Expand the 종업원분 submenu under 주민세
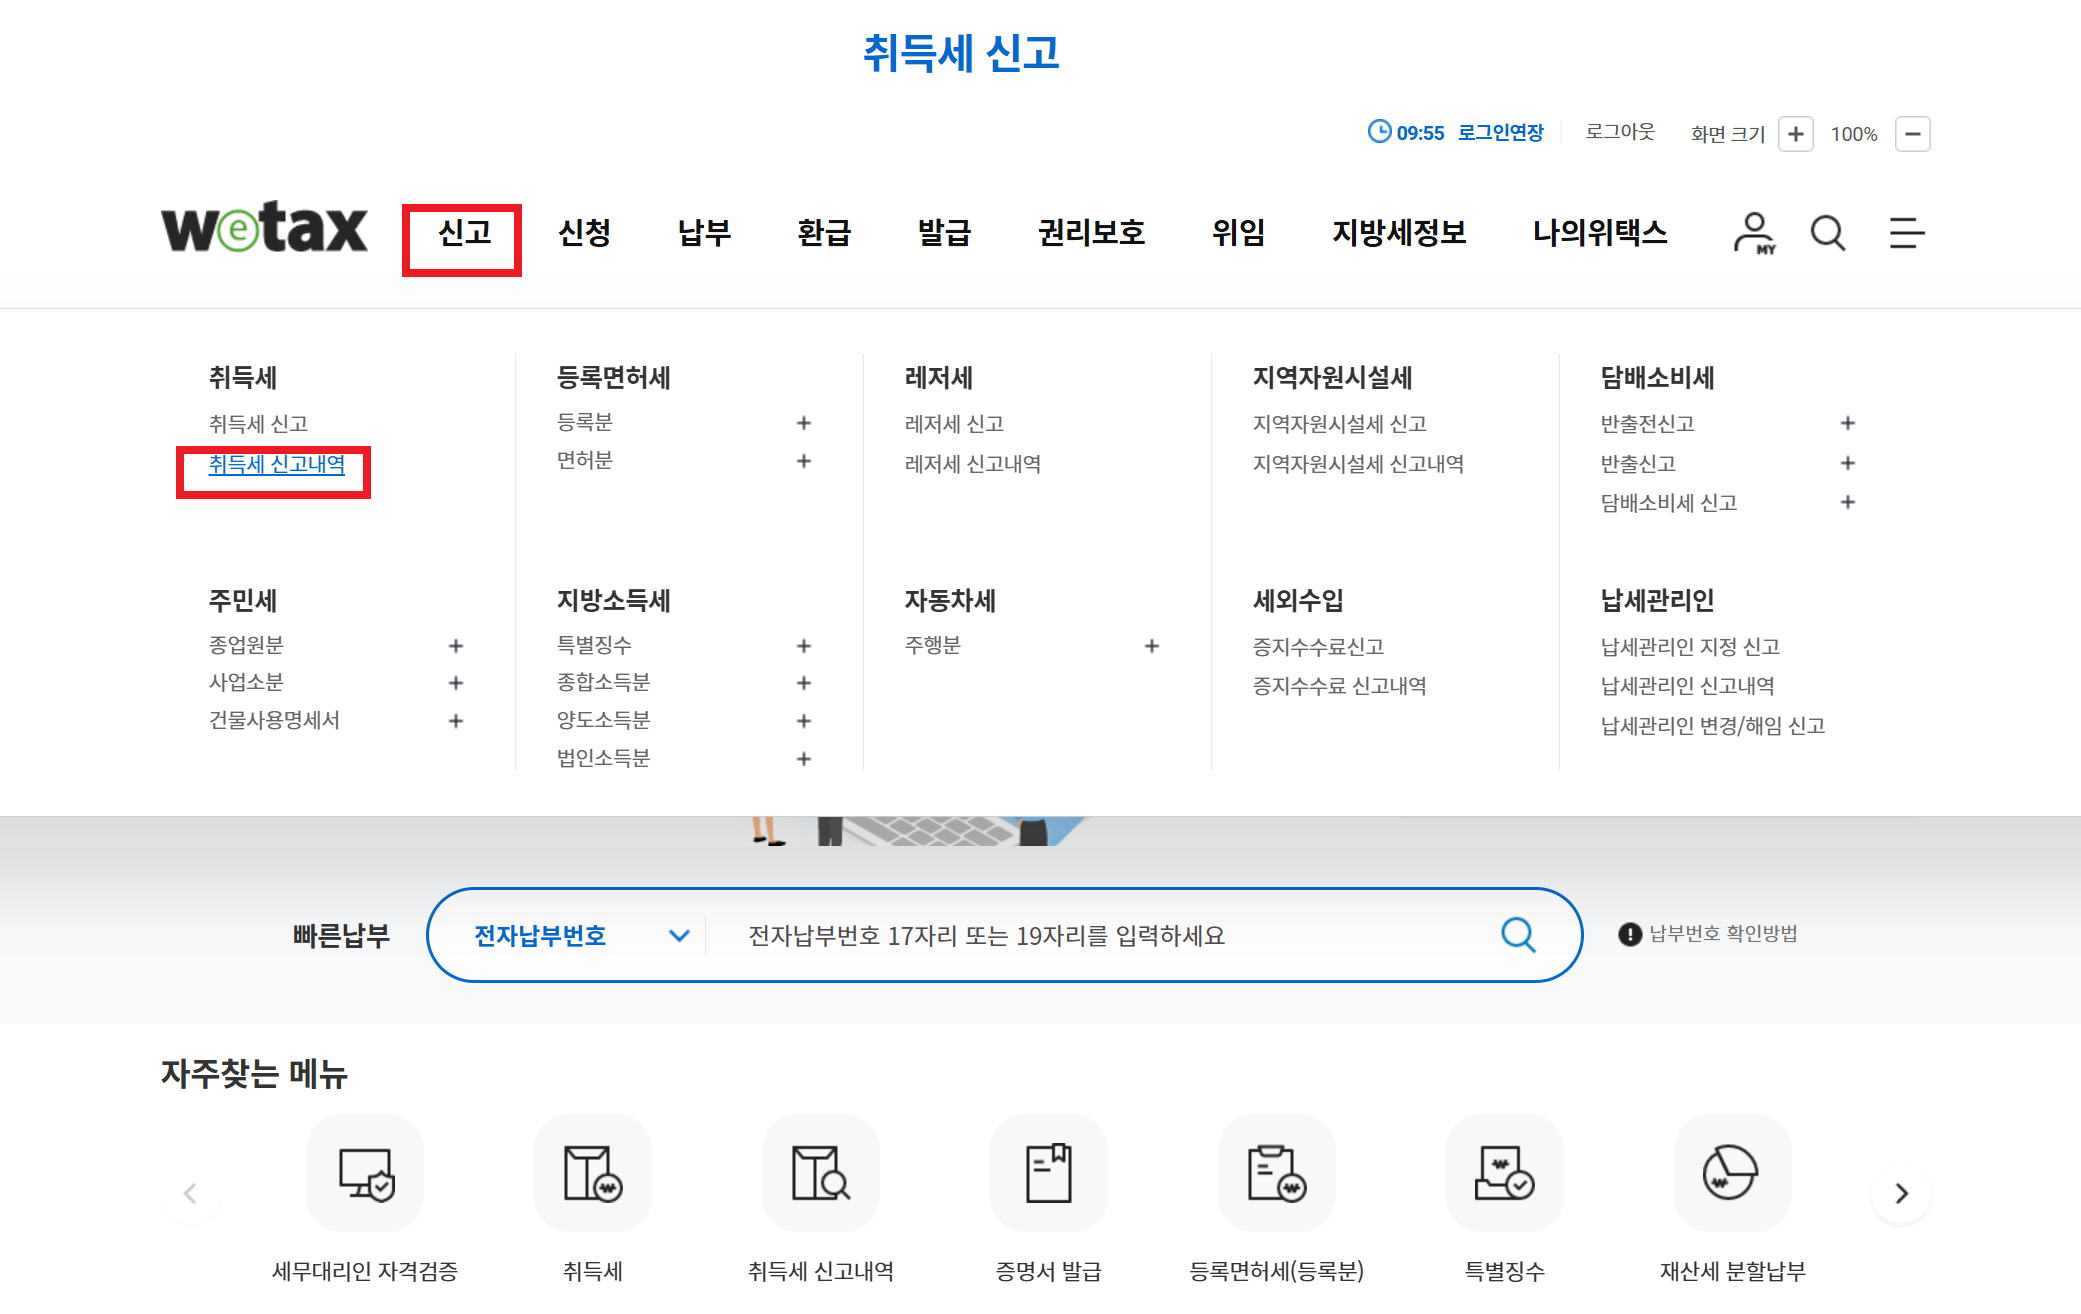Screen dimensions: 2081x1314 (455, 646)
